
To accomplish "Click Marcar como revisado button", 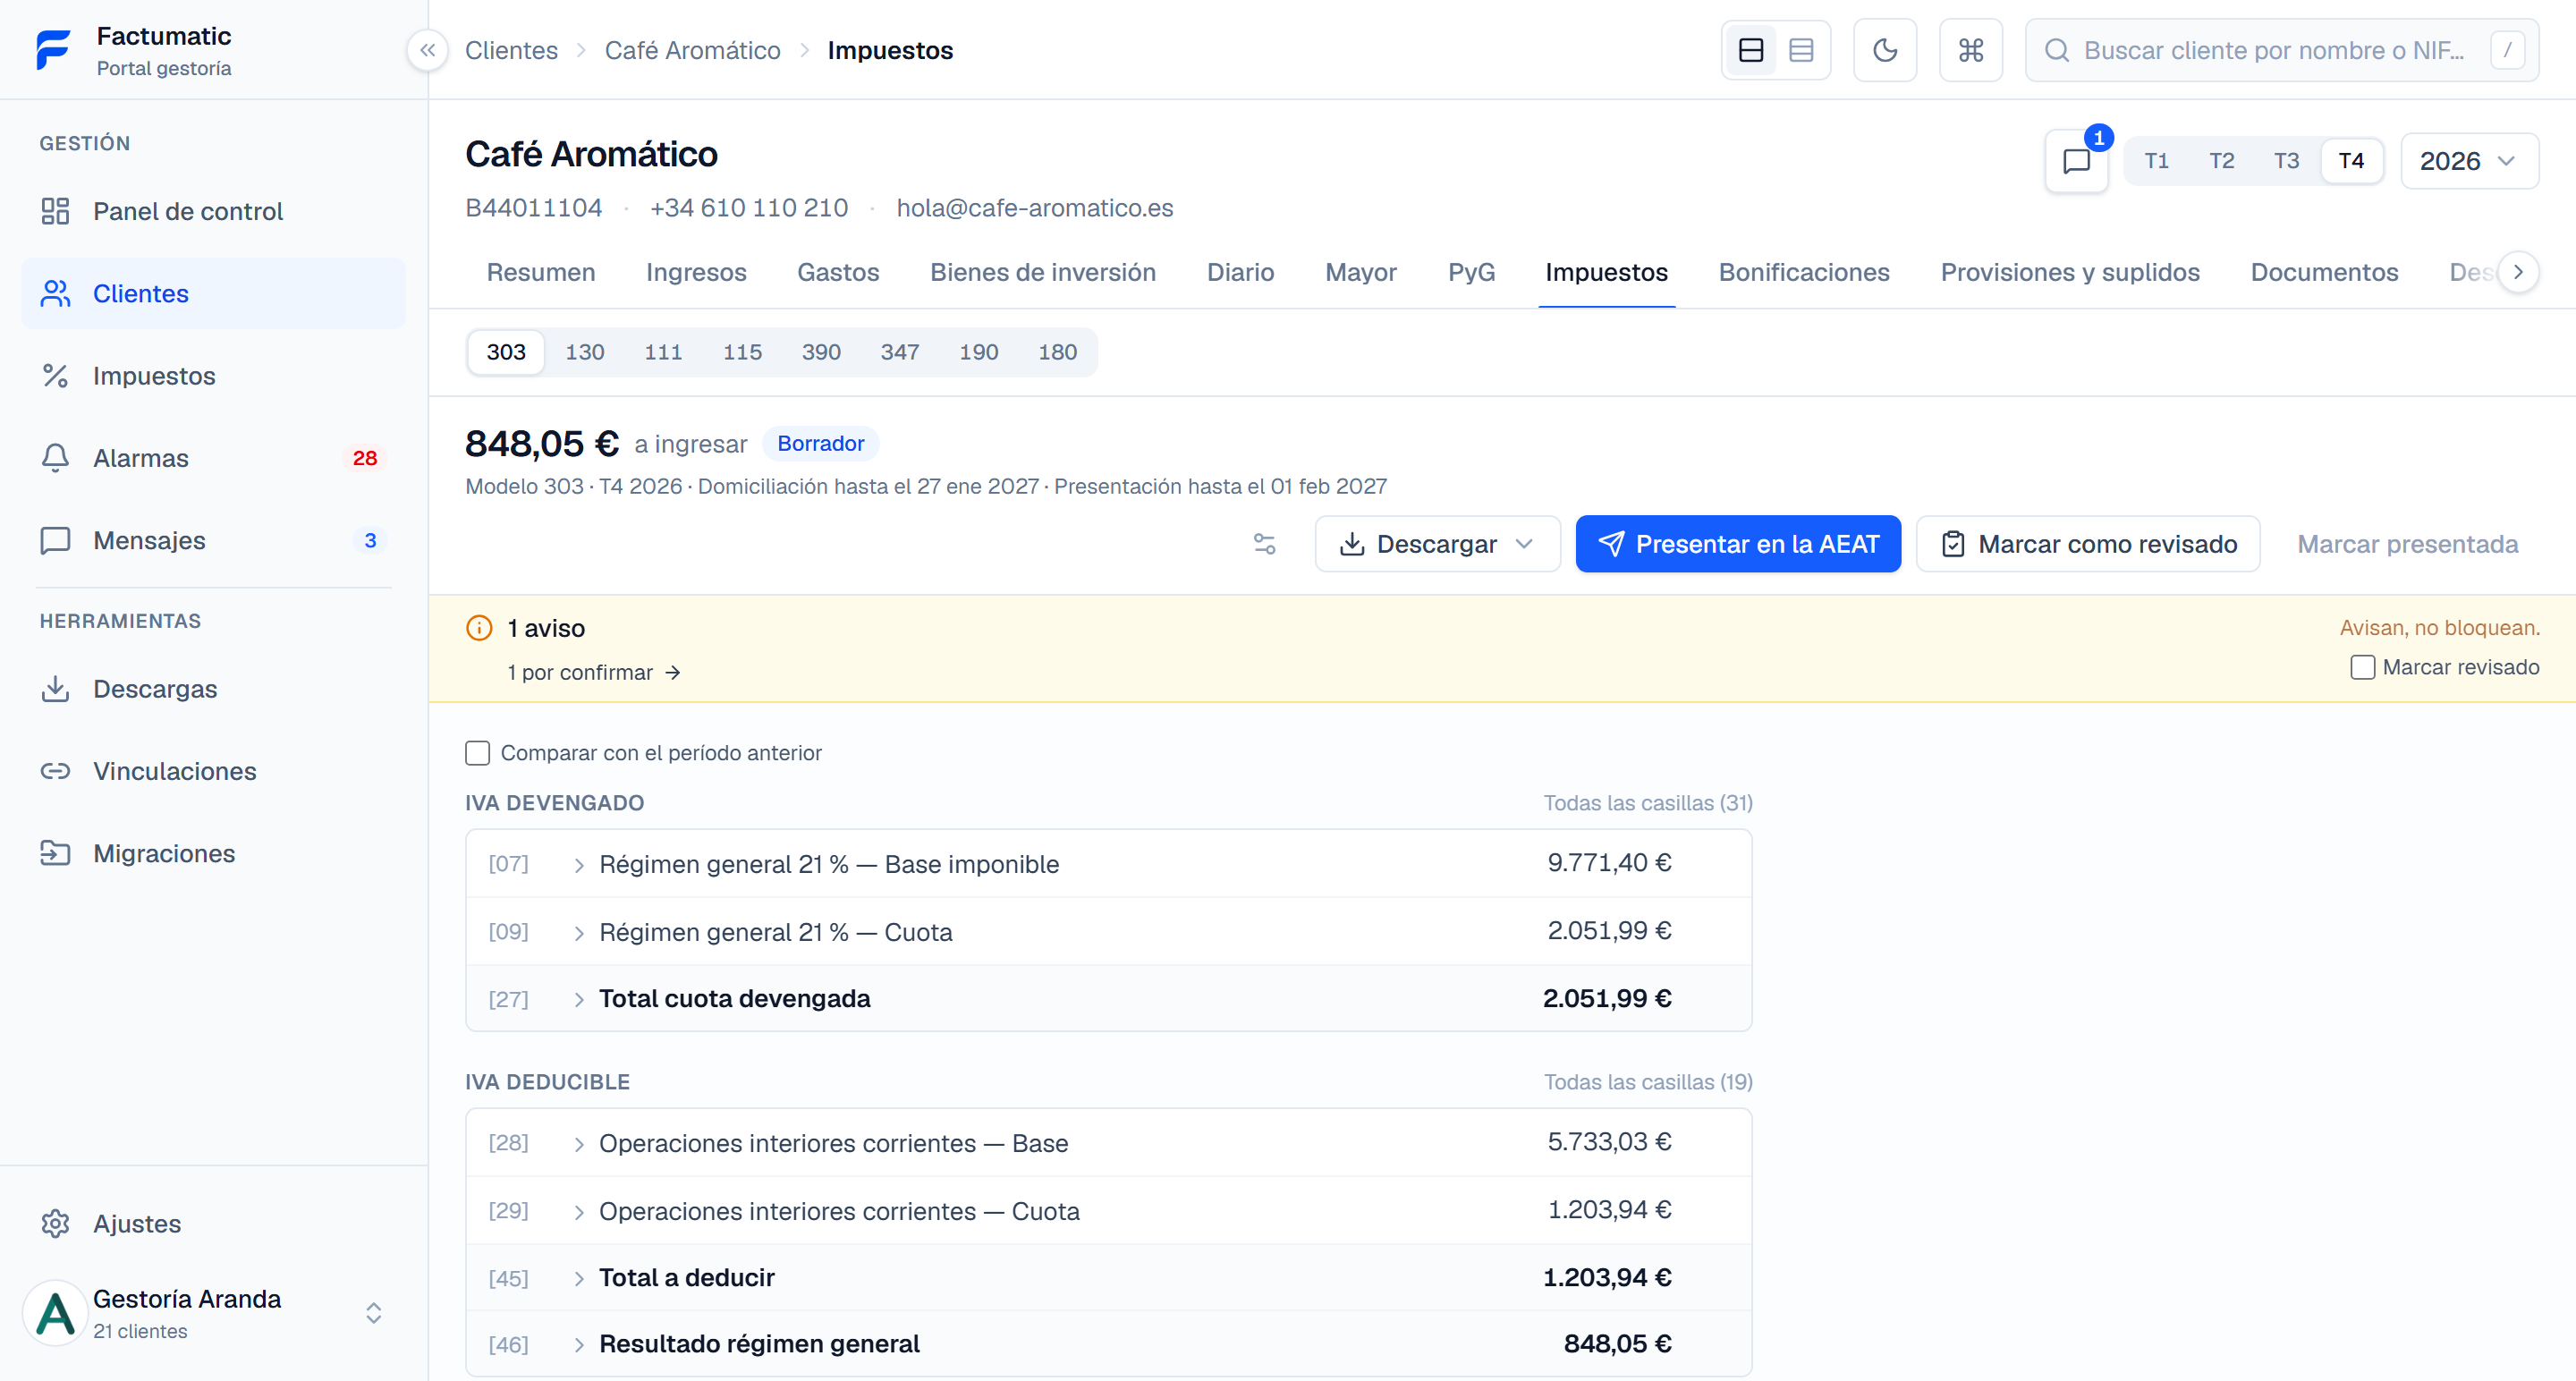I will tap(2088, 544).
